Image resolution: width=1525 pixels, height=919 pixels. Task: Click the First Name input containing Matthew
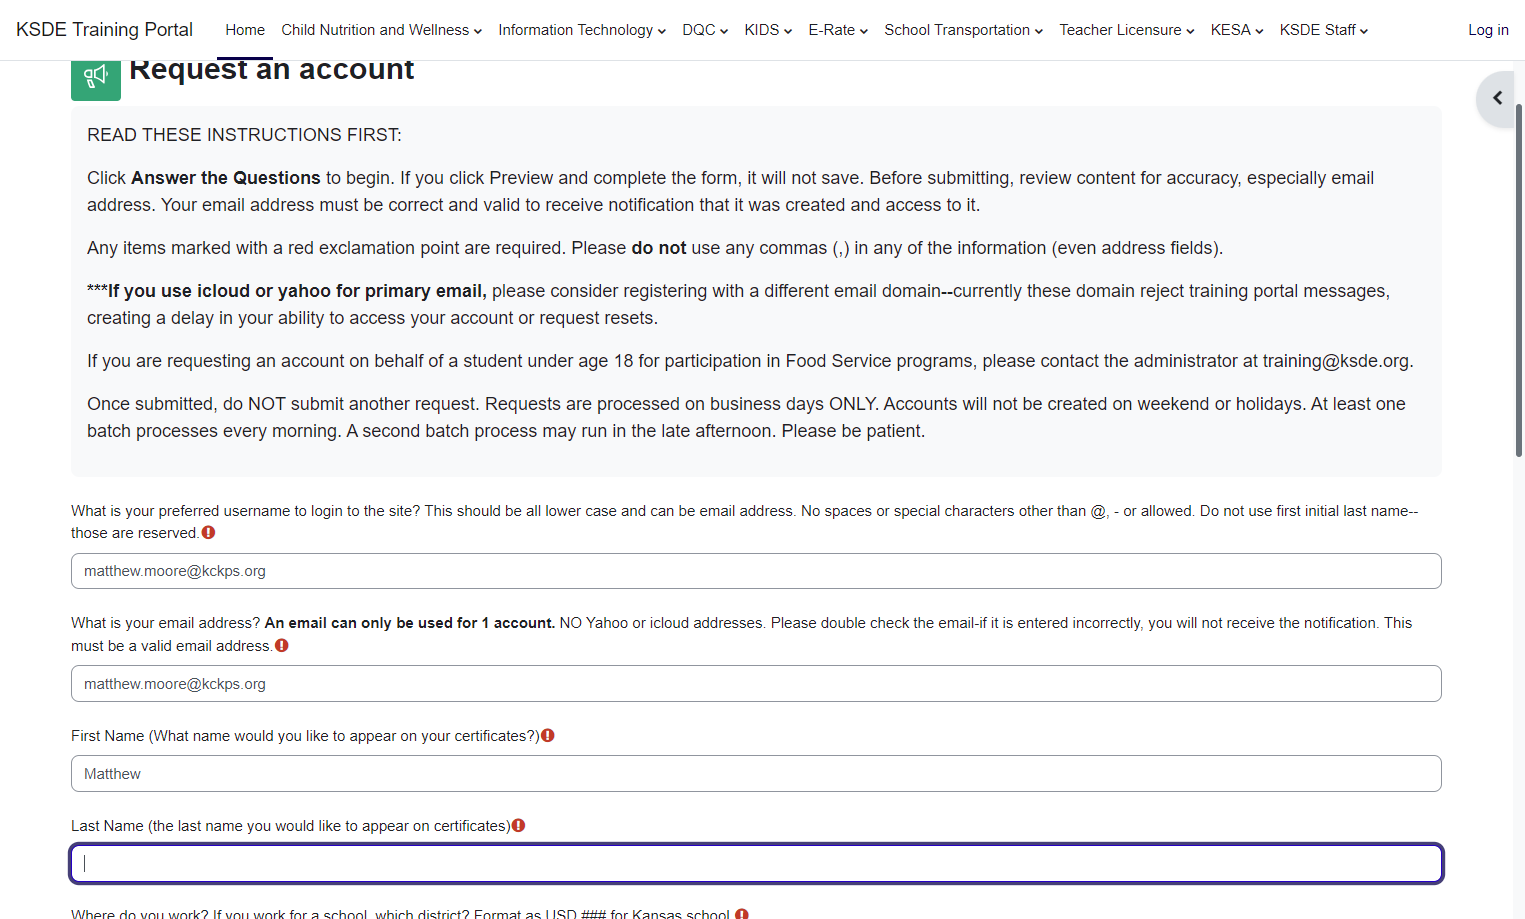tap(756, 774)
